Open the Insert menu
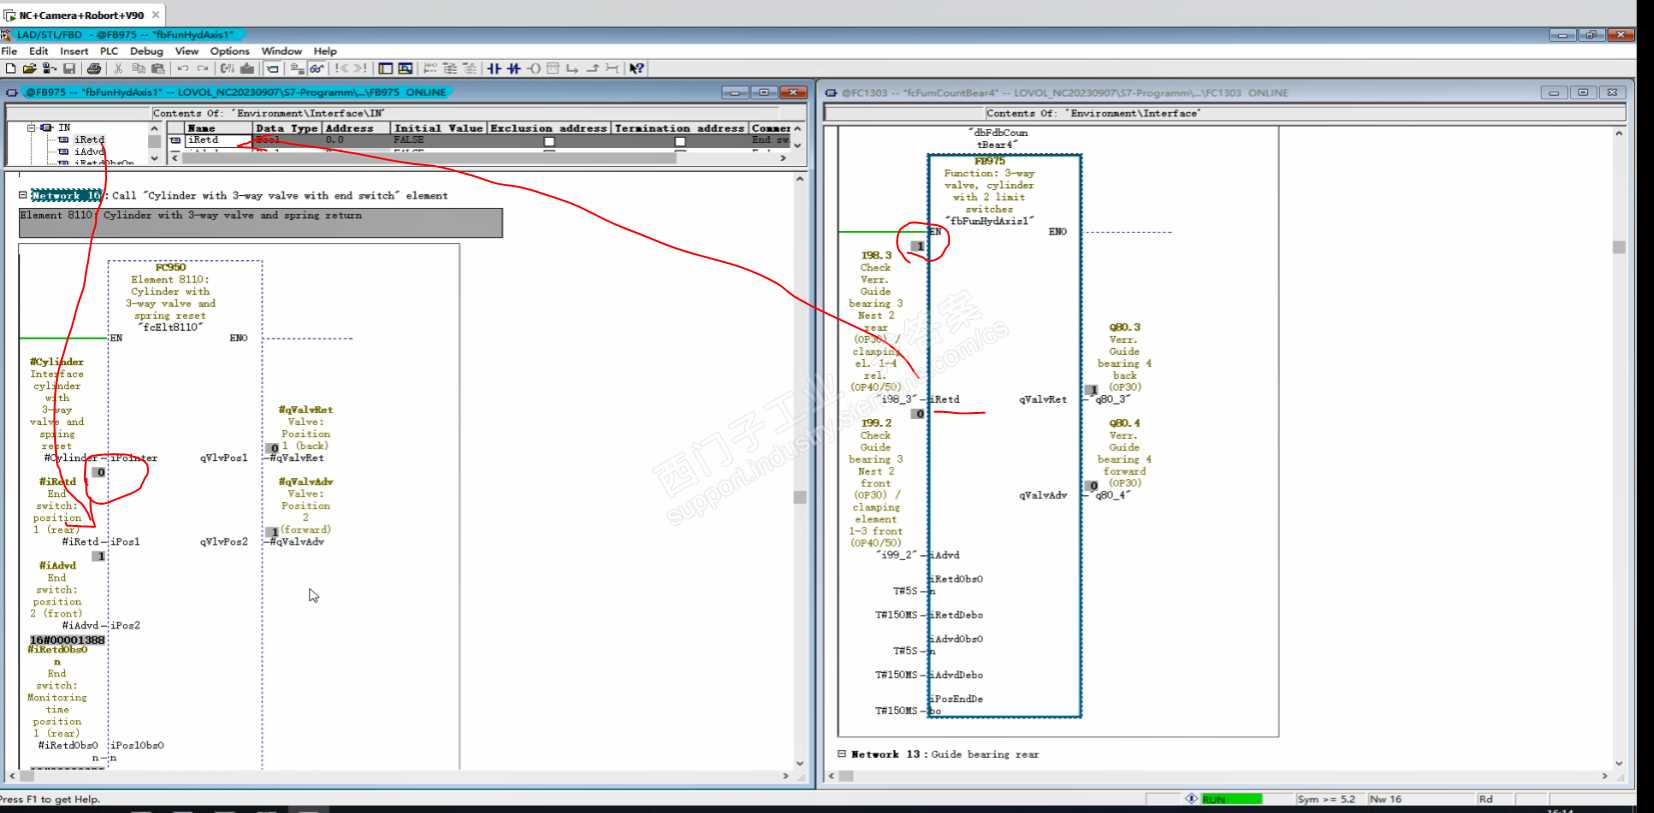The height and width of the screenshot is (813, 1654). 74,51
